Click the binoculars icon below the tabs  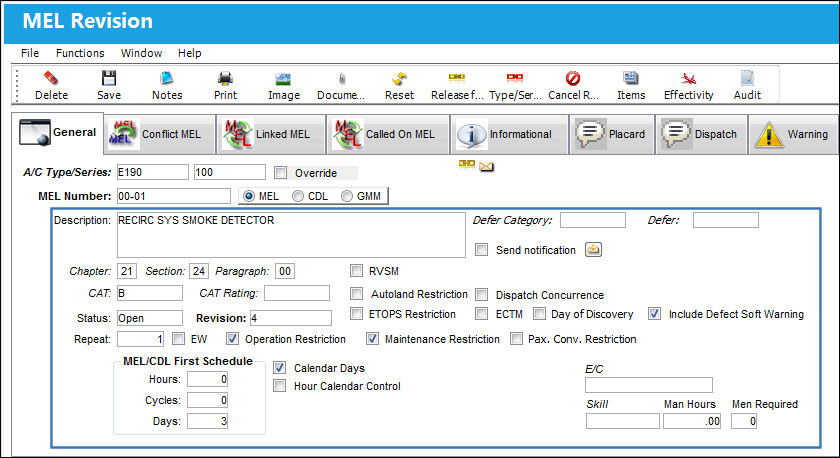(x=467, y=164)
